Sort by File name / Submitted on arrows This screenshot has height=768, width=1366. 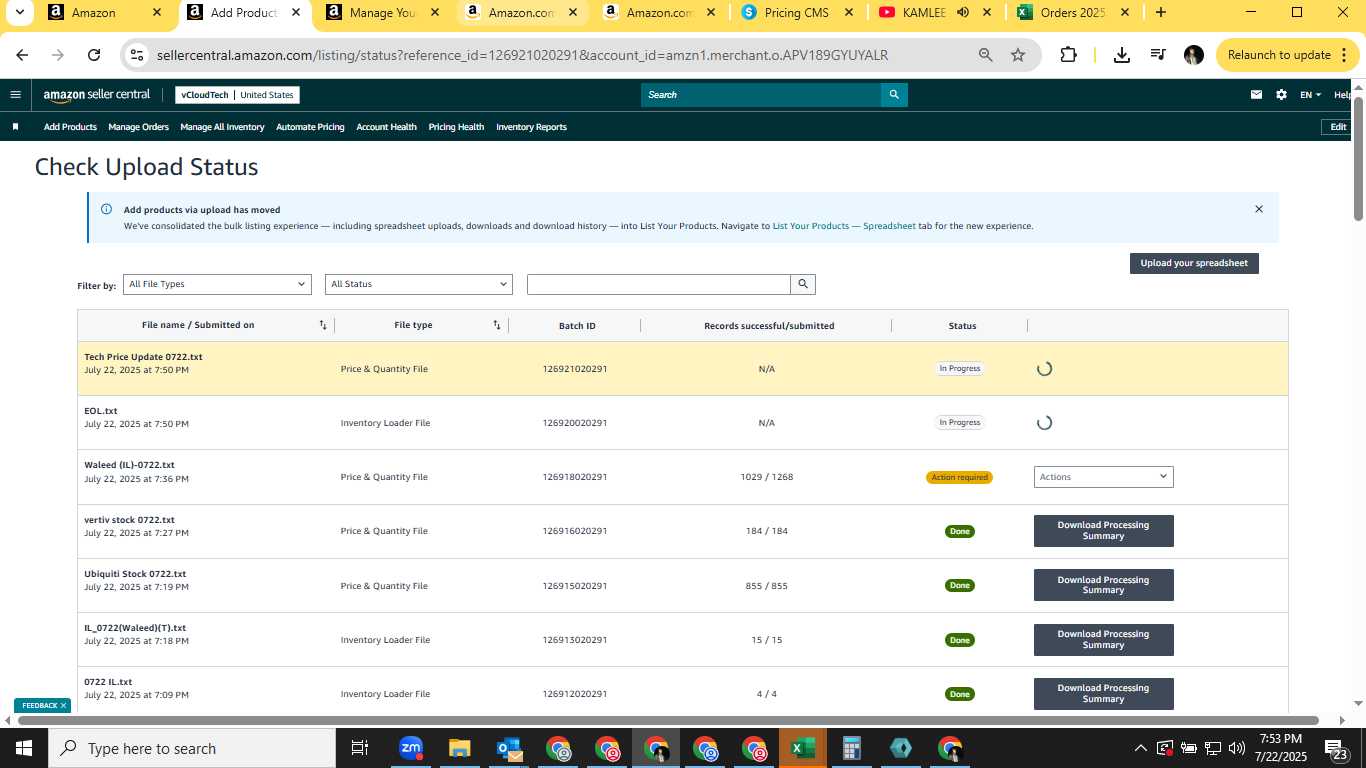click(x=323, y=325)
